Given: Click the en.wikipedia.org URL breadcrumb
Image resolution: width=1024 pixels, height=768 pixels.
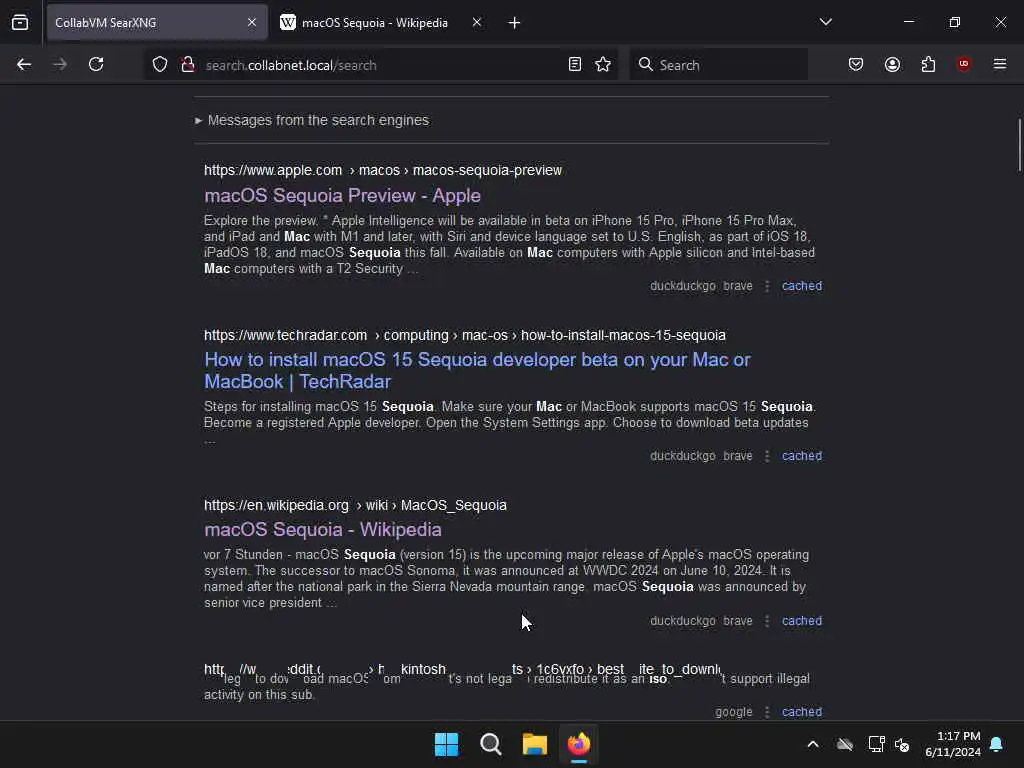Looking at the screenshot, I should coord(355,505).
